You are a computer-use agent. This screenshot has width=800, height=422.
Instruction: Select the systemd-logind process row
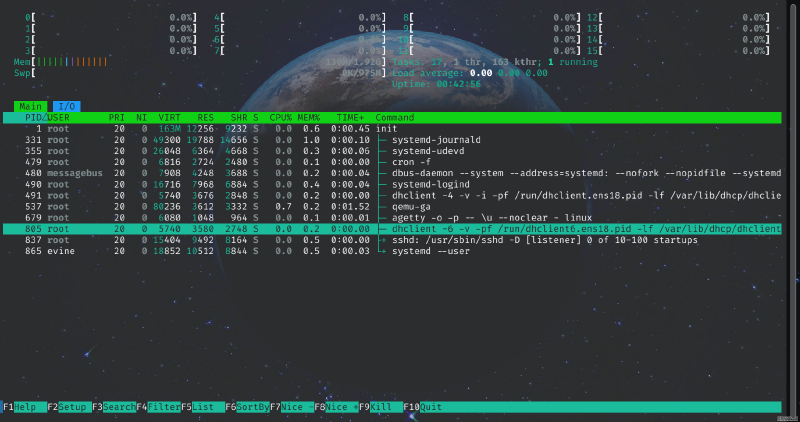392,184
